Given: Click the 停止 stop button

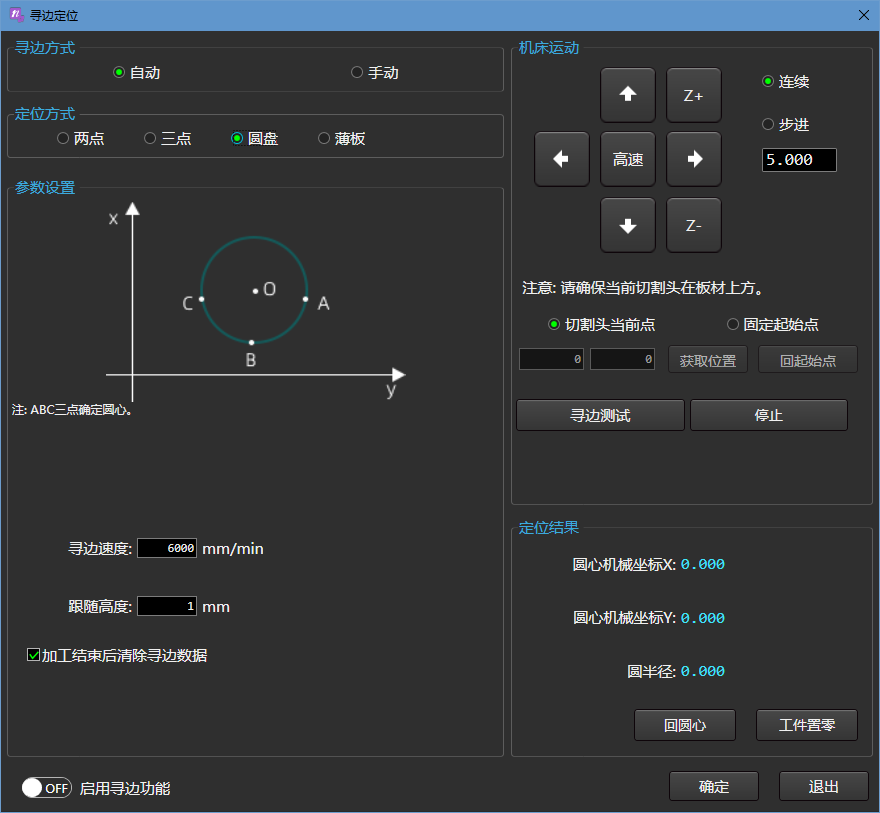Looking at the screenshot, I should (x=768, y=415).
